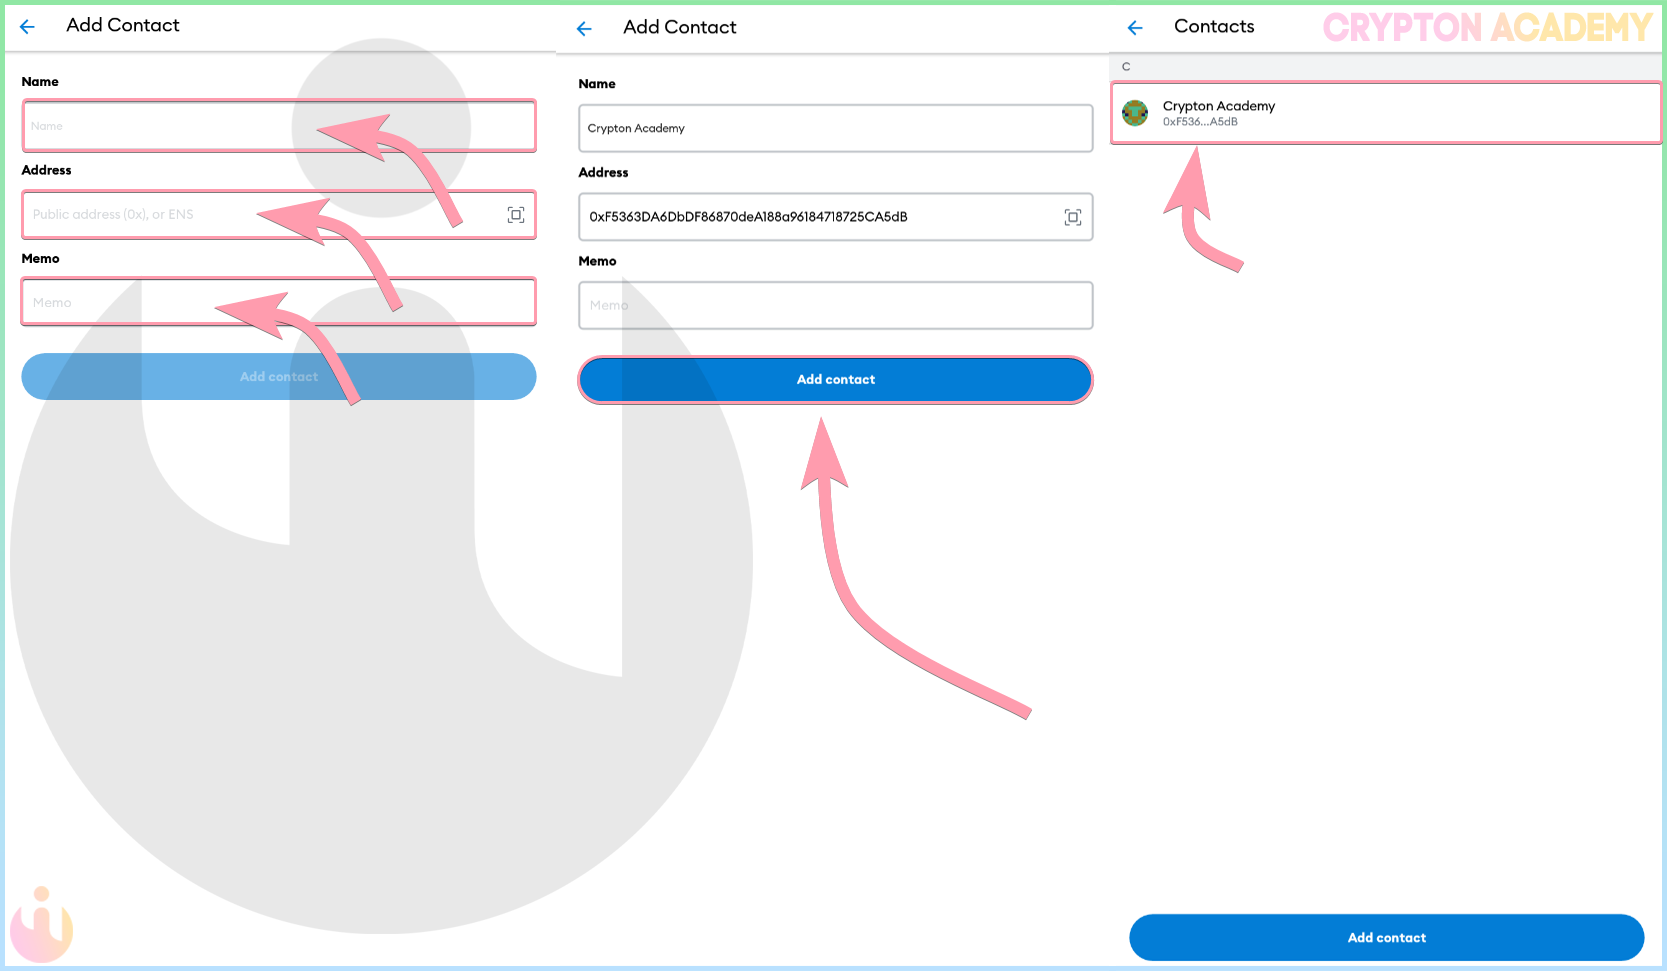The height and width of the screenshot is (971, 1667).
Task: Focus the Memo field below the 0xF5363DA6 address
Action: [836, 305]
